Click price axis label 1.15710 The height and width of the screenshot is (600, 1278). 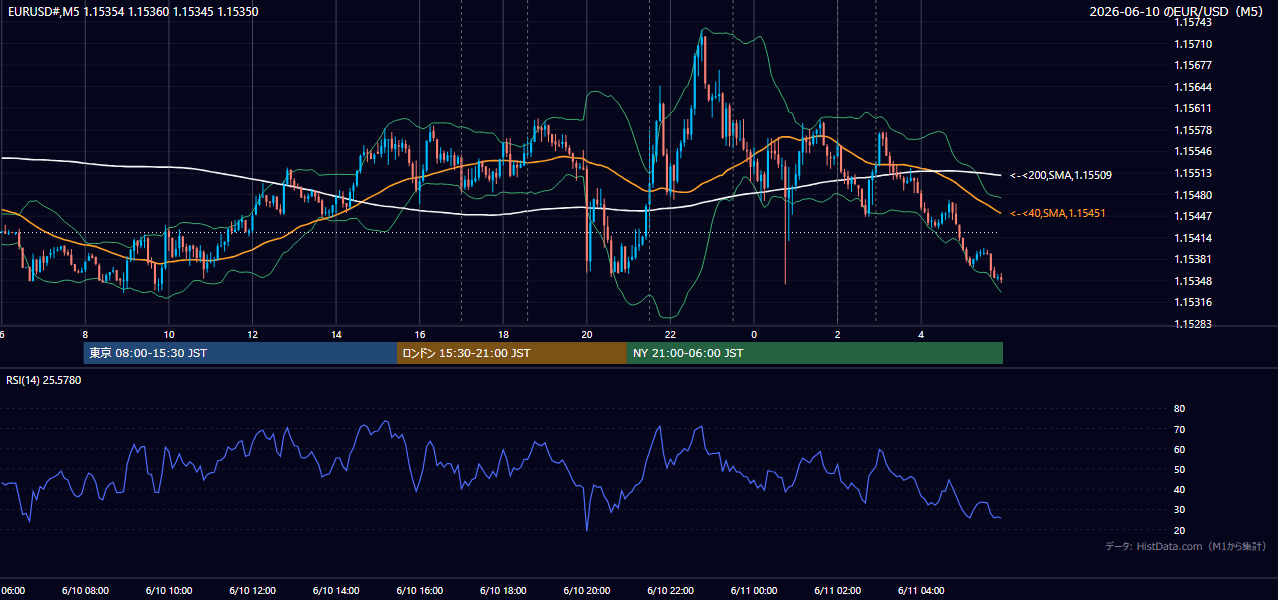(x=1192, y=44)
